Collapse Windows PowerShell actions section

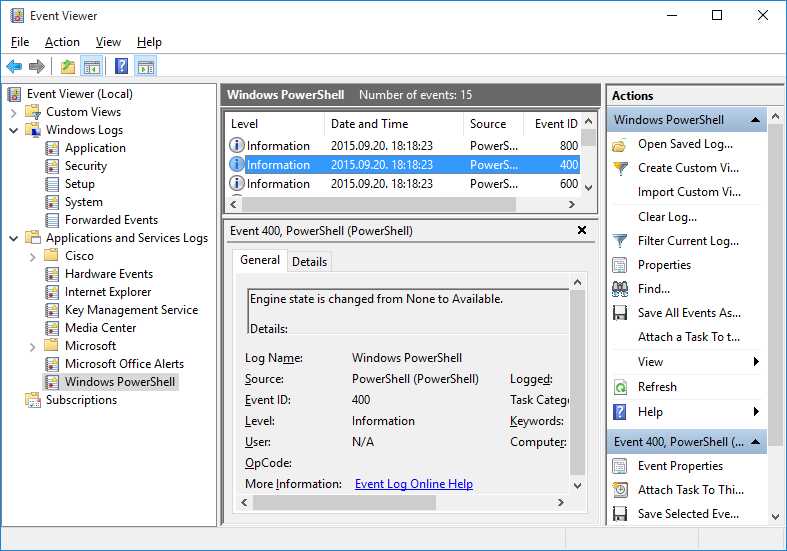click(x=755, y=120)
